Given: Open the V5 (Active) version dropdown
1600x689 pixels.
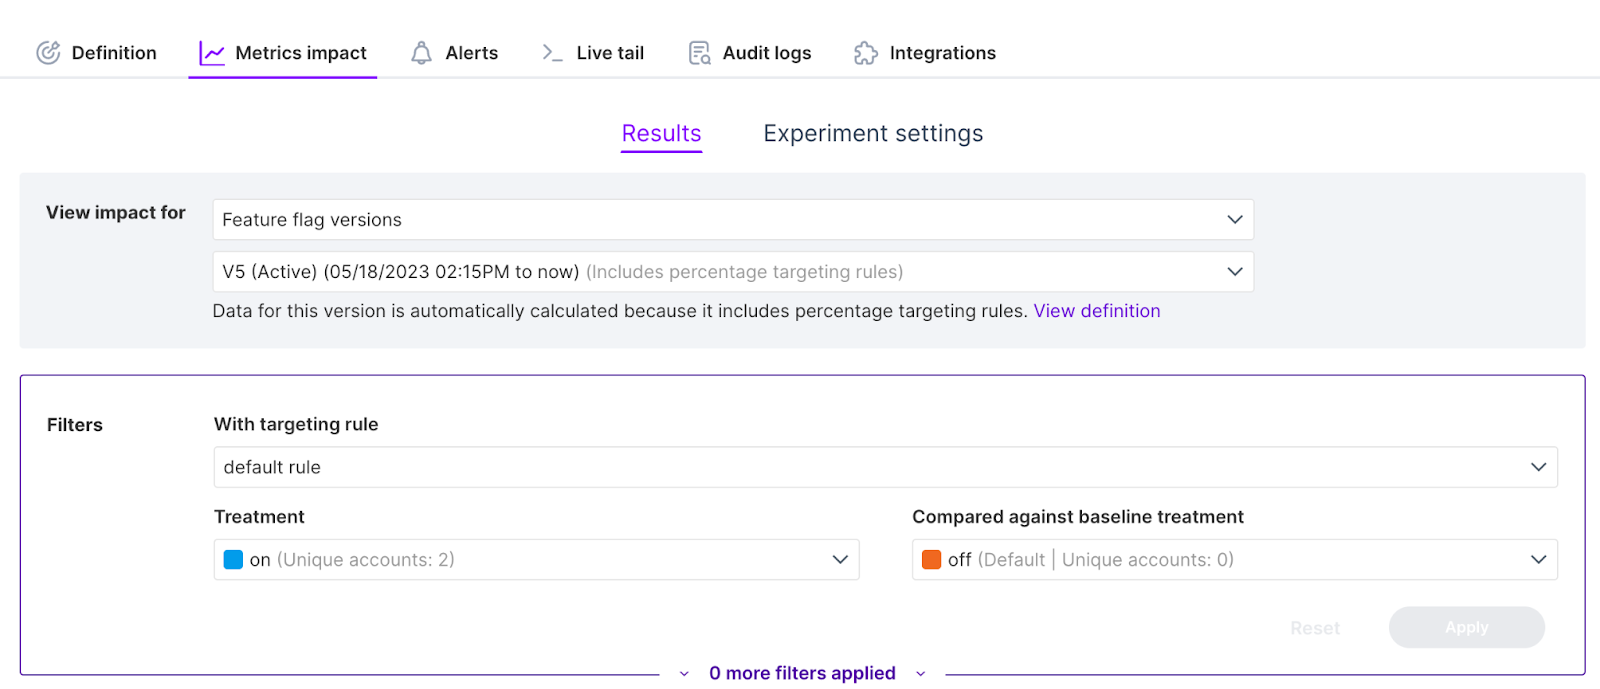Looking at the screenshot, I should [x=732, y=272].
